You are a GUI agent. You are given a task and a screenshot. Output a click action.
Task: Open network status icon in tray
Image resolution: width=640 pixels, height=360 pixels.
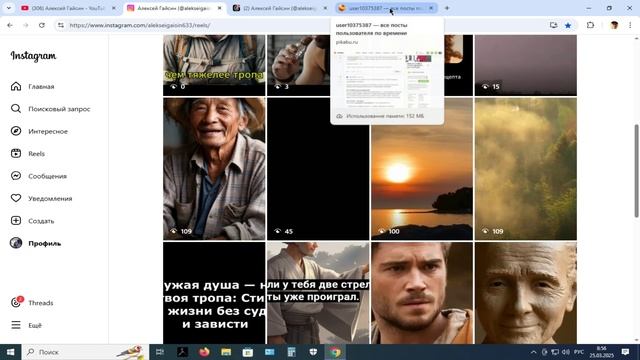(555, 352)
